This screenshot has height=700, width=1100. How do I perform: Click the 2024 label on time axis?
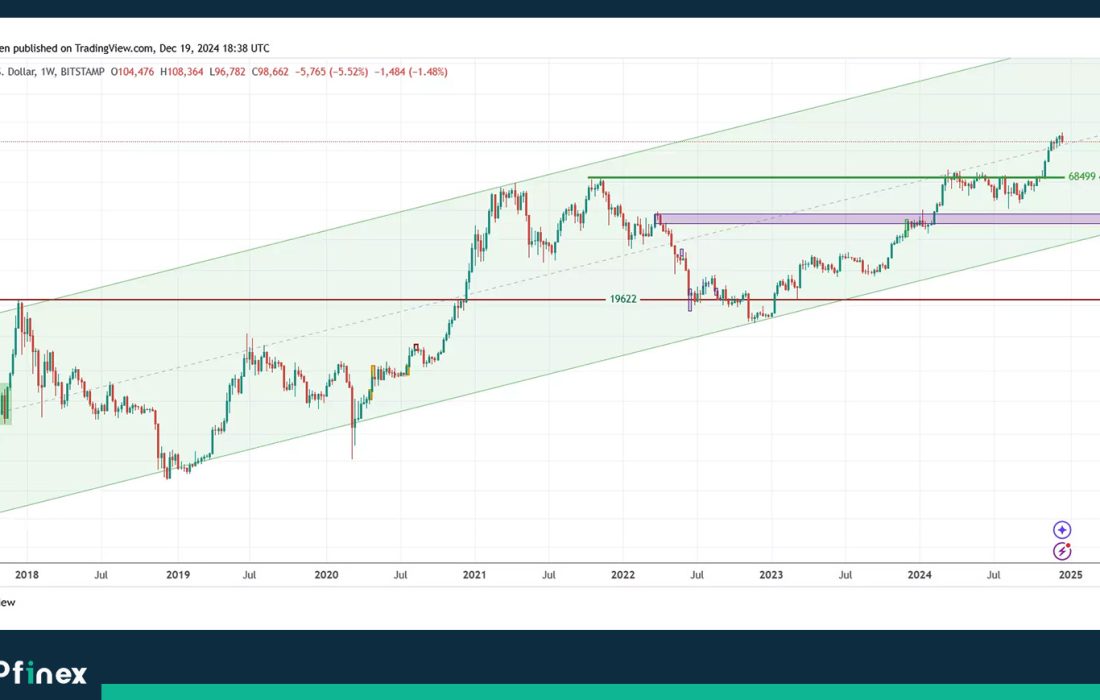pos(919,575)
